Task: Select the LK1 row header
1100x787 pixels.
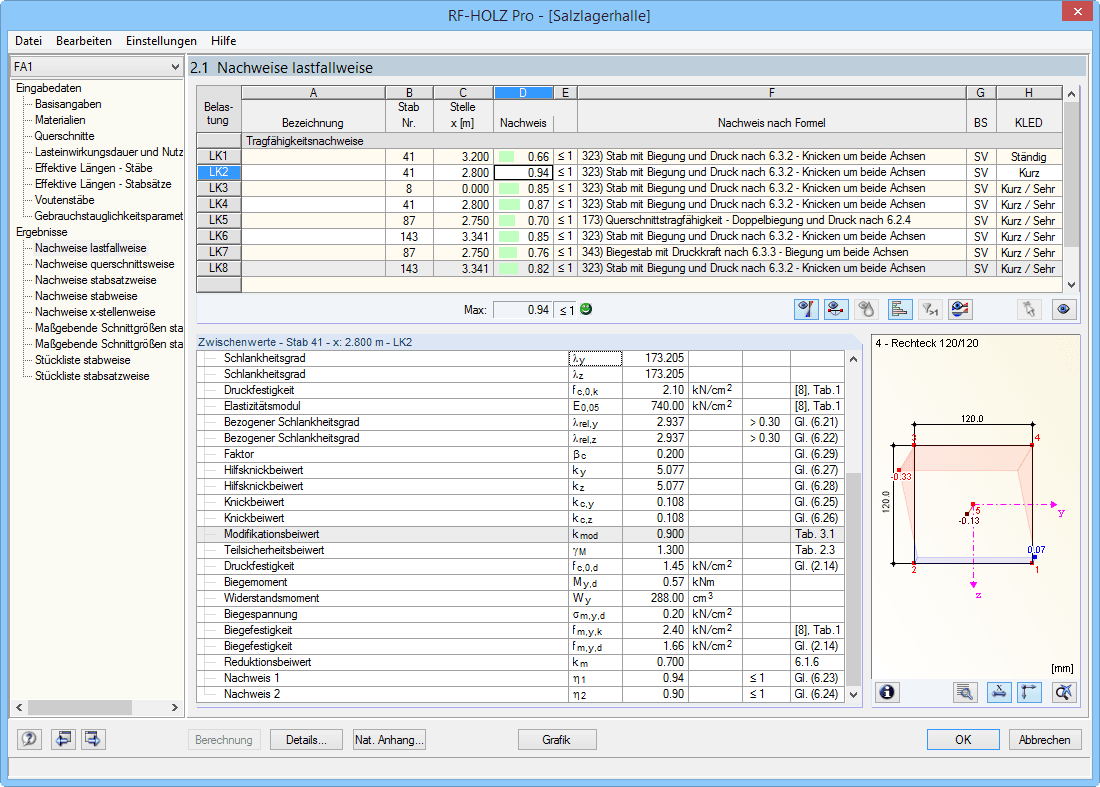Action: pyautogui.click(x=219, y=156)
